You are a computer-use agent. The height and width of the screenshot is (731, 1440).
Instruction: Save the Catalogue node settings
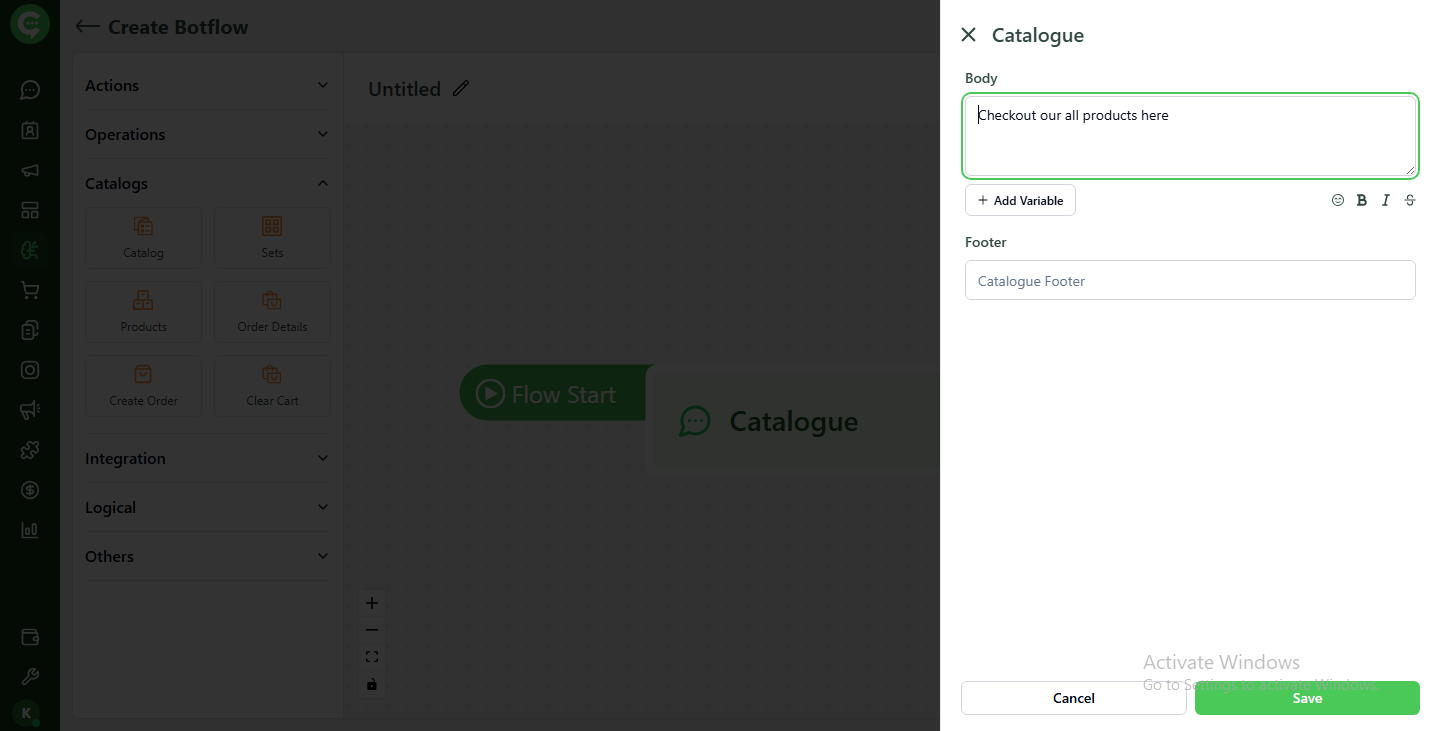tap(1306, 698)
